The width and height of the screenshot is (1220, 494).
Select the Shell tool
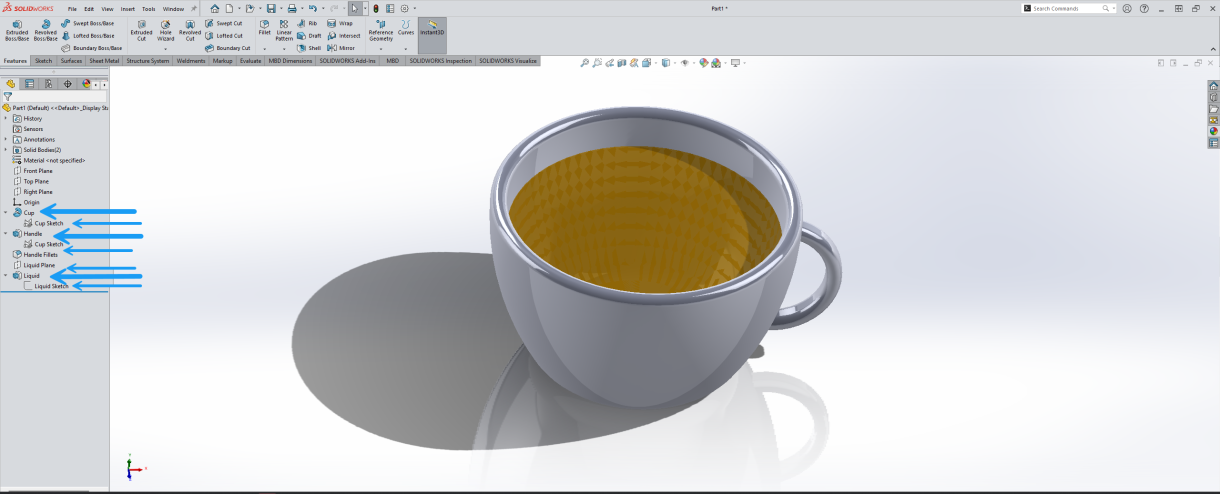309,47
